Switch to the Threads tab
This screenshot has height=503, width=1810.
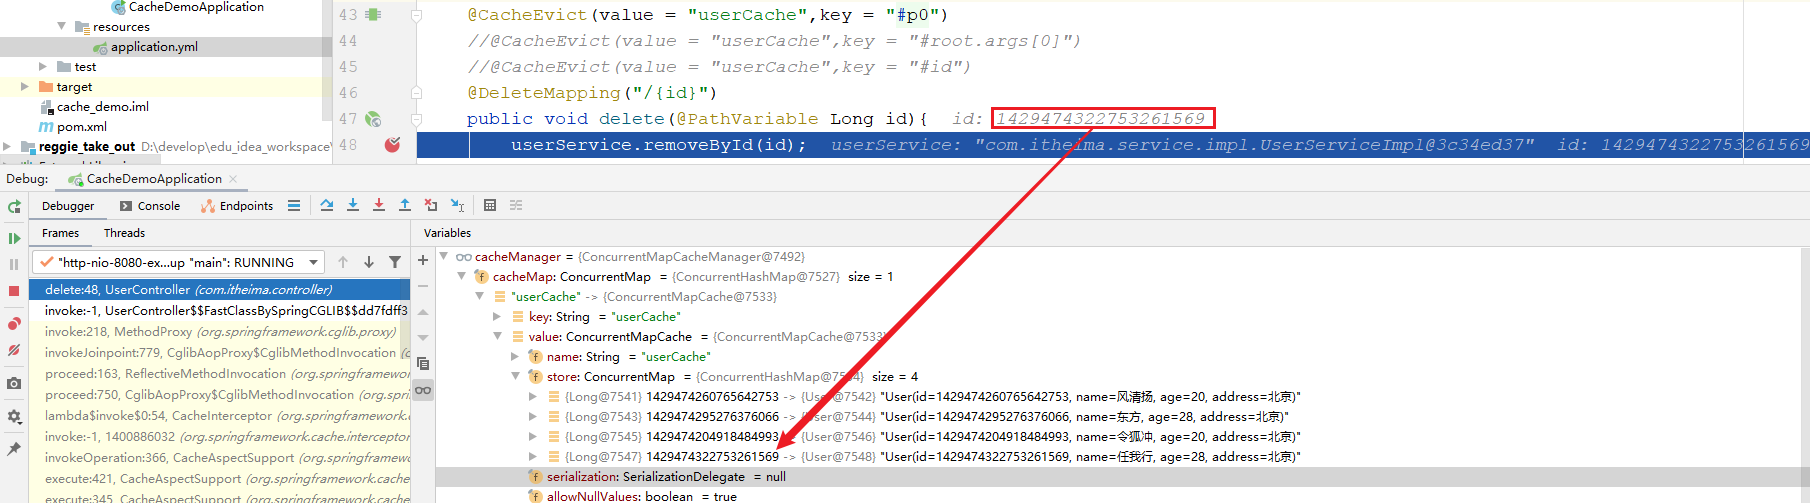pos(124,233)
